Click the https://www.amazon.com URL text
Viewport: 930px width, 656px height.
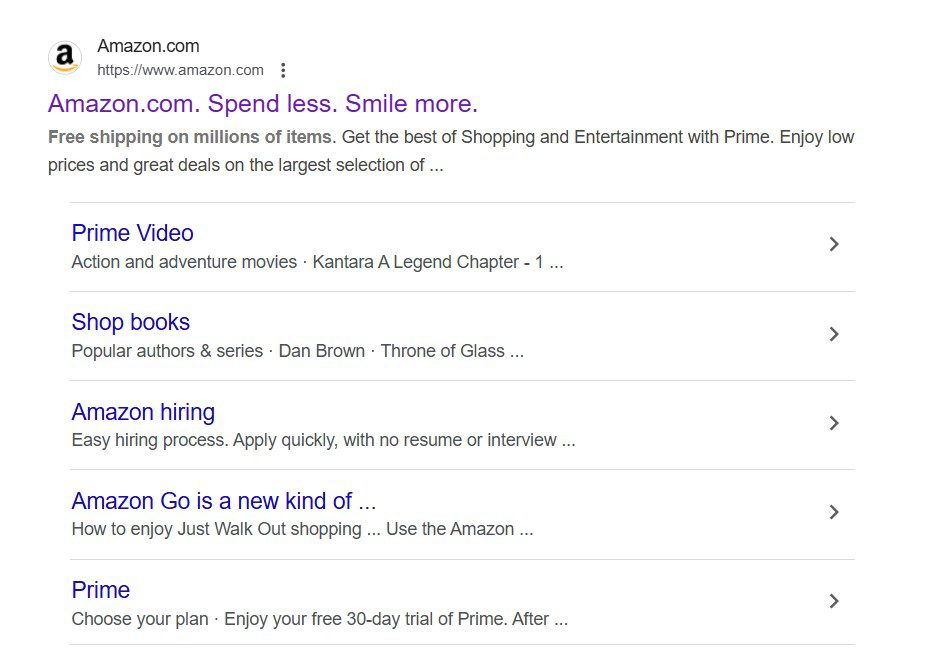[180, 70]
